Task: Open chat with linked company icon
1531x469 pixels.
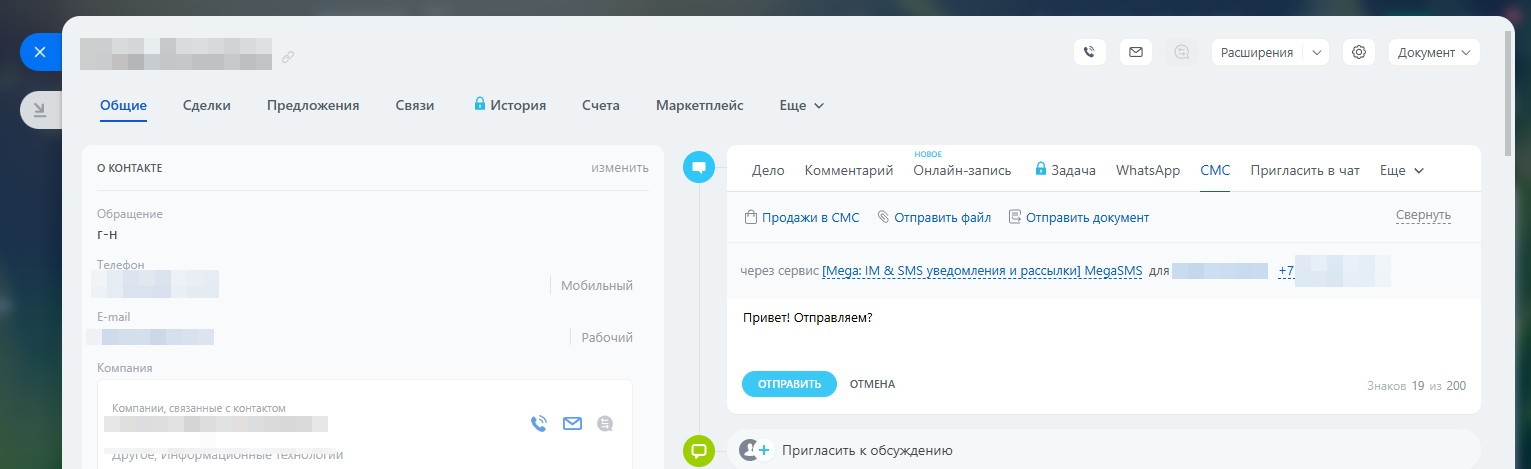Action: point(605,424)
